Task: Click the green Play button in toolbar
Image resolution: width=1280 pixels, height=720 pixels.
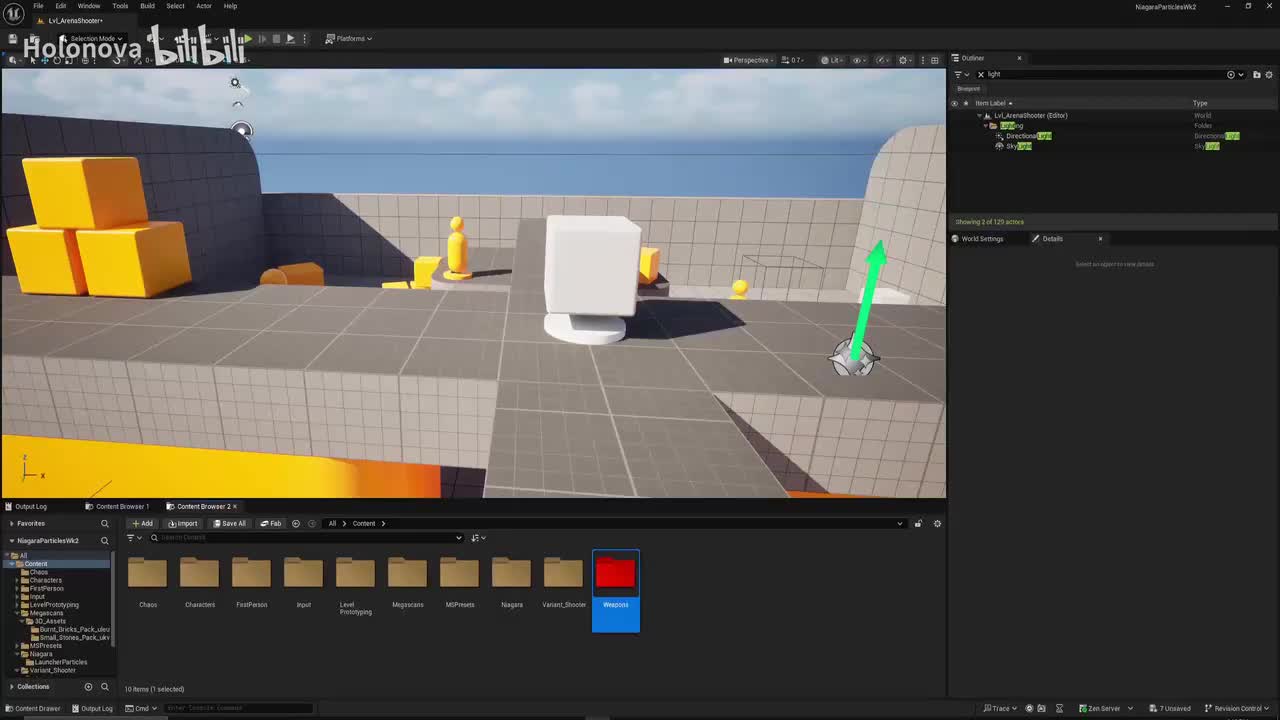Action: pos(248,39)
